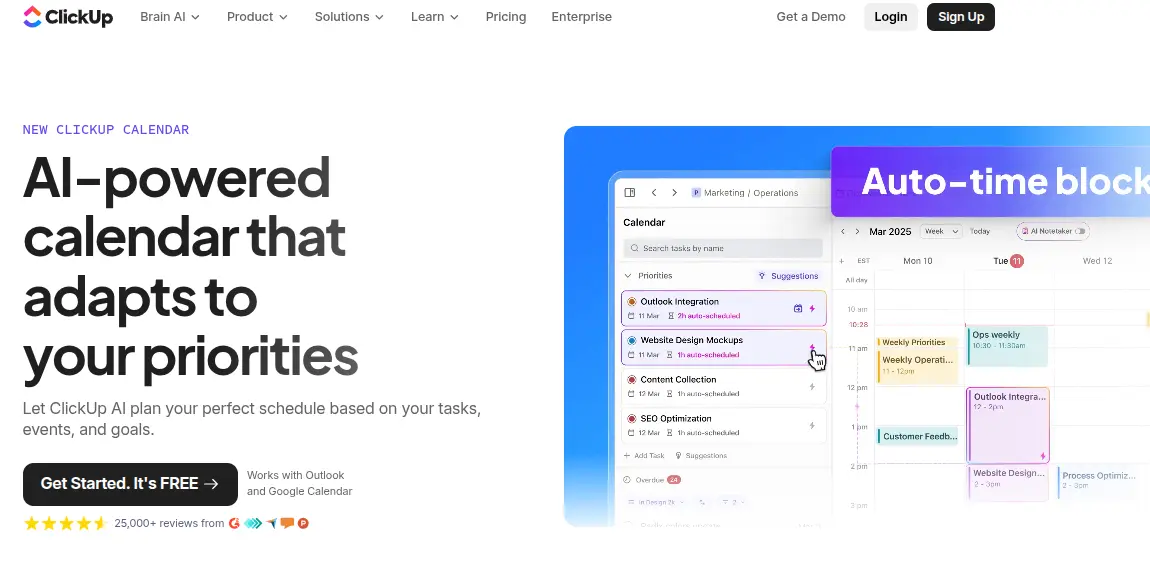Click the Sign Up button
Image resolution: width=1150 pixels, height=565 pixels.
[961, 17]
